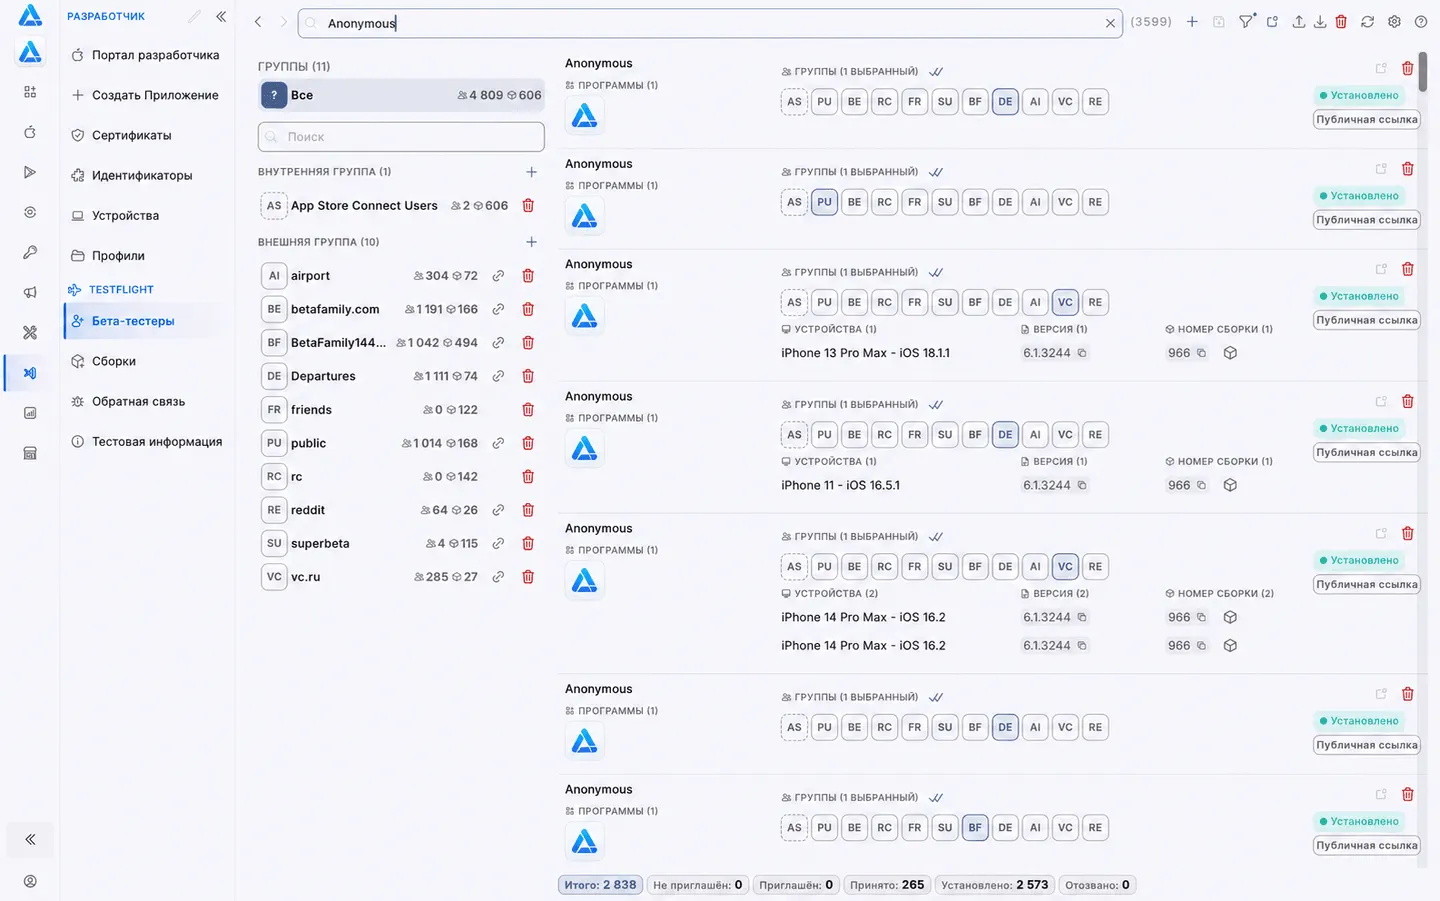Open the filter funnel icon in the top toolbar
The width and height of the screenshot is (1440, 901).
pos(1246,22)
